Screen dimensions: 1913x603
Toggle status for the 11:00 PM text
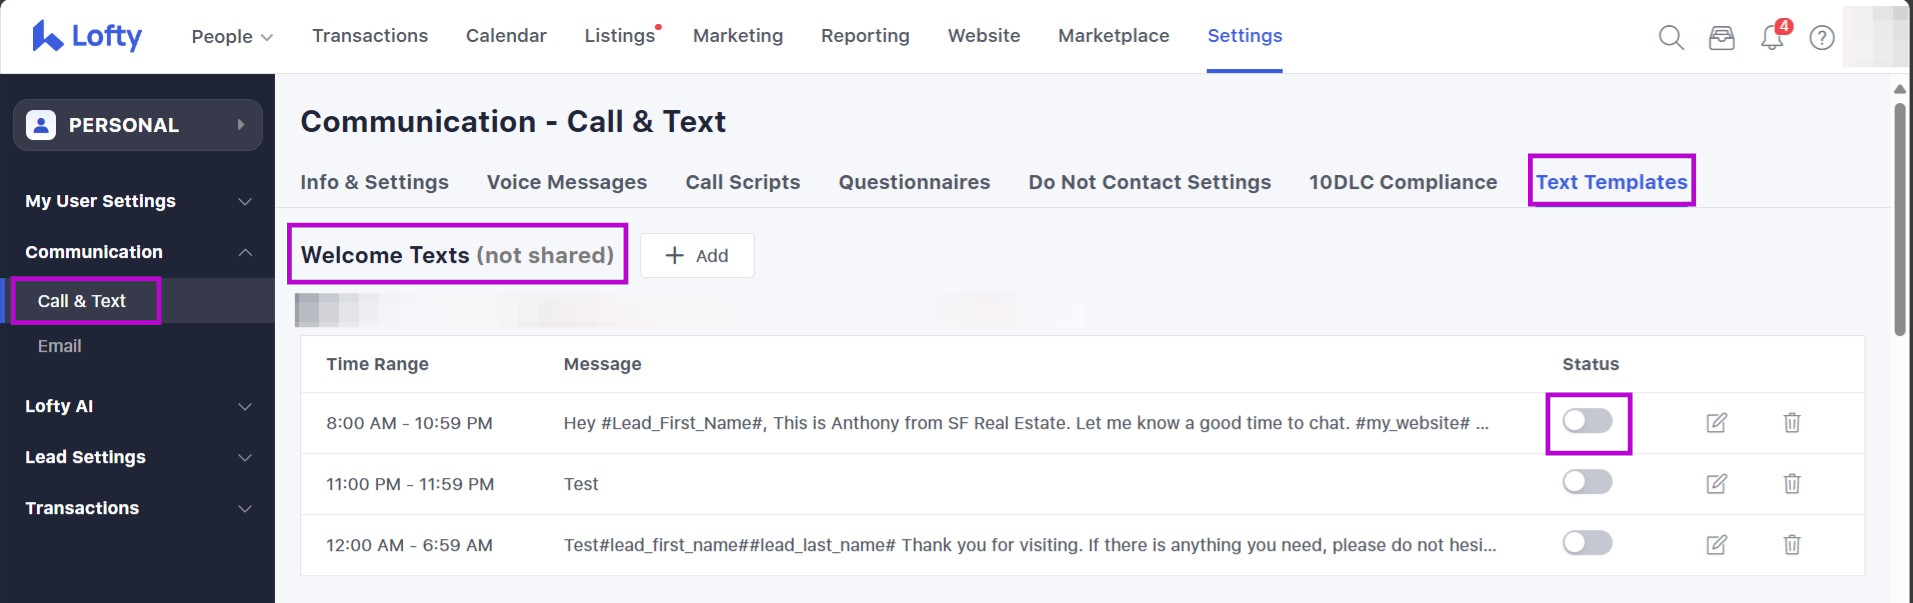pyautogui.click(x=1587, y=483)
